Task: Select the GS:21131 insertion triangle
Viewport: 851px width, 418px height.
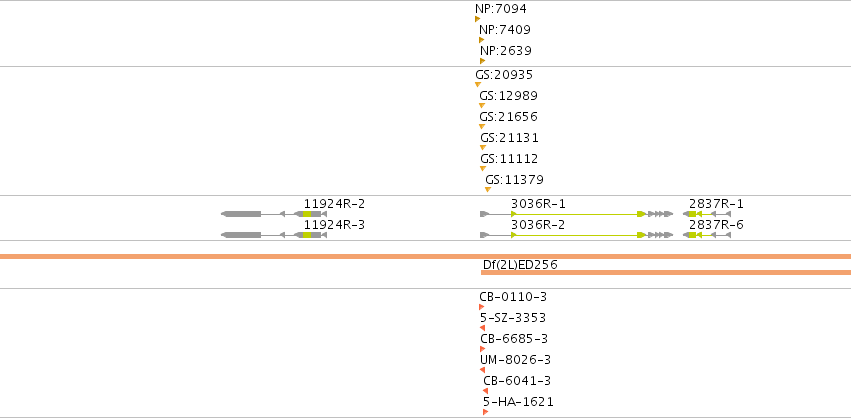Action: (482, 147)
